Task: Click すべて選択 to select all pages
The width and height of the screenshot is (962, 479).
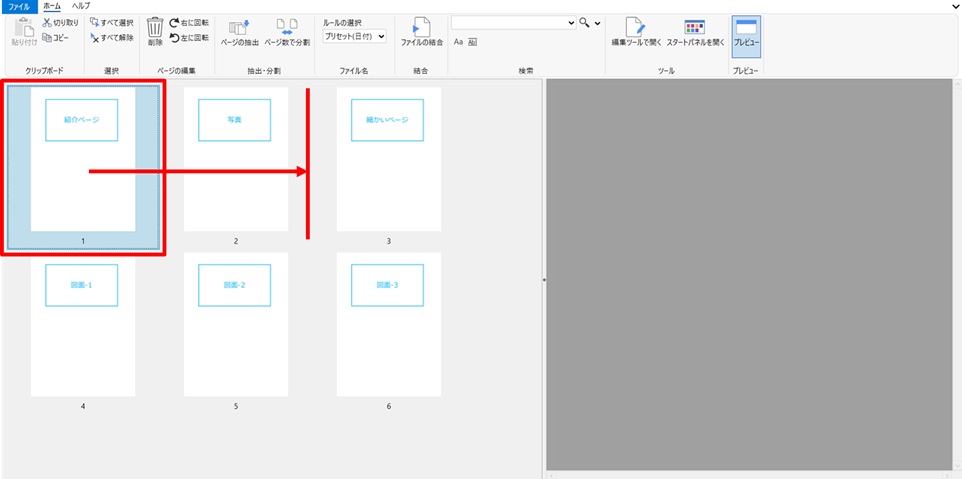Action: click(x=111, y=22)
